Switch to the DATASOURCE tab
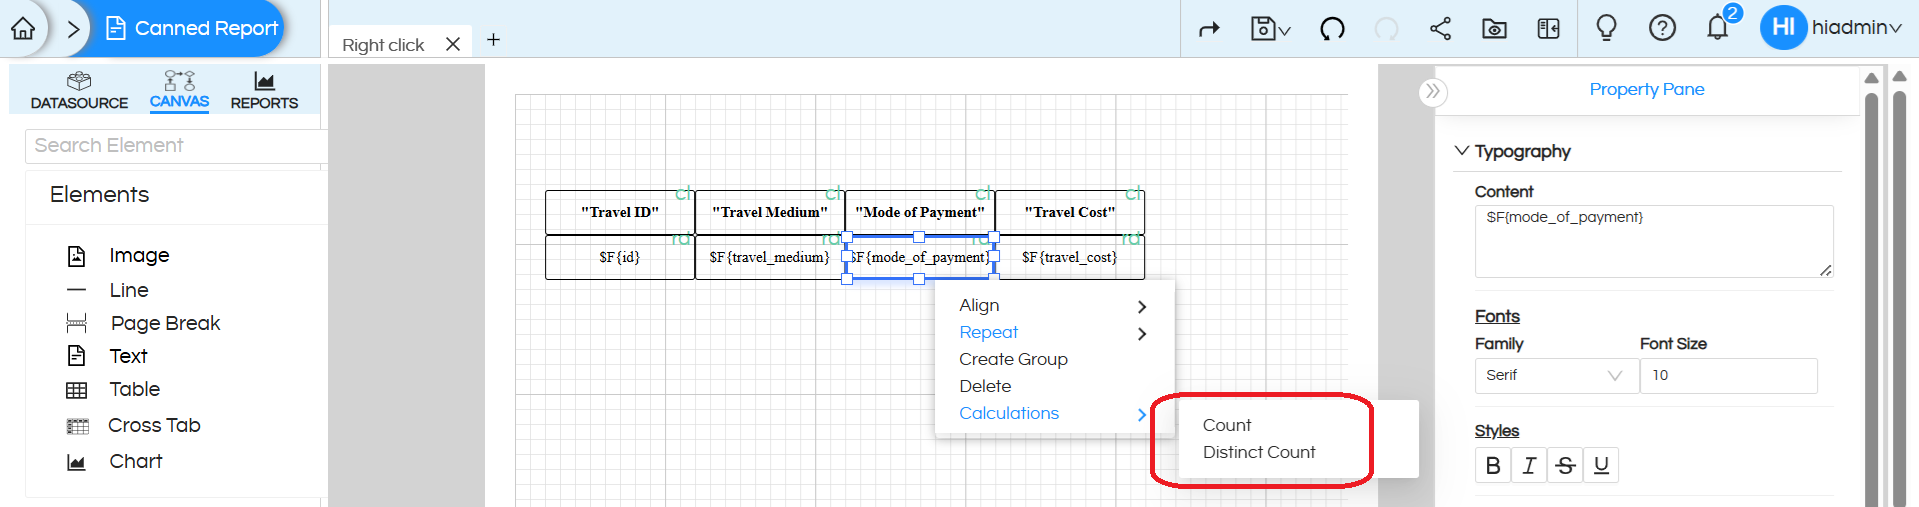This screenshot has height=507, width=1919. click(x=79, y=90)
